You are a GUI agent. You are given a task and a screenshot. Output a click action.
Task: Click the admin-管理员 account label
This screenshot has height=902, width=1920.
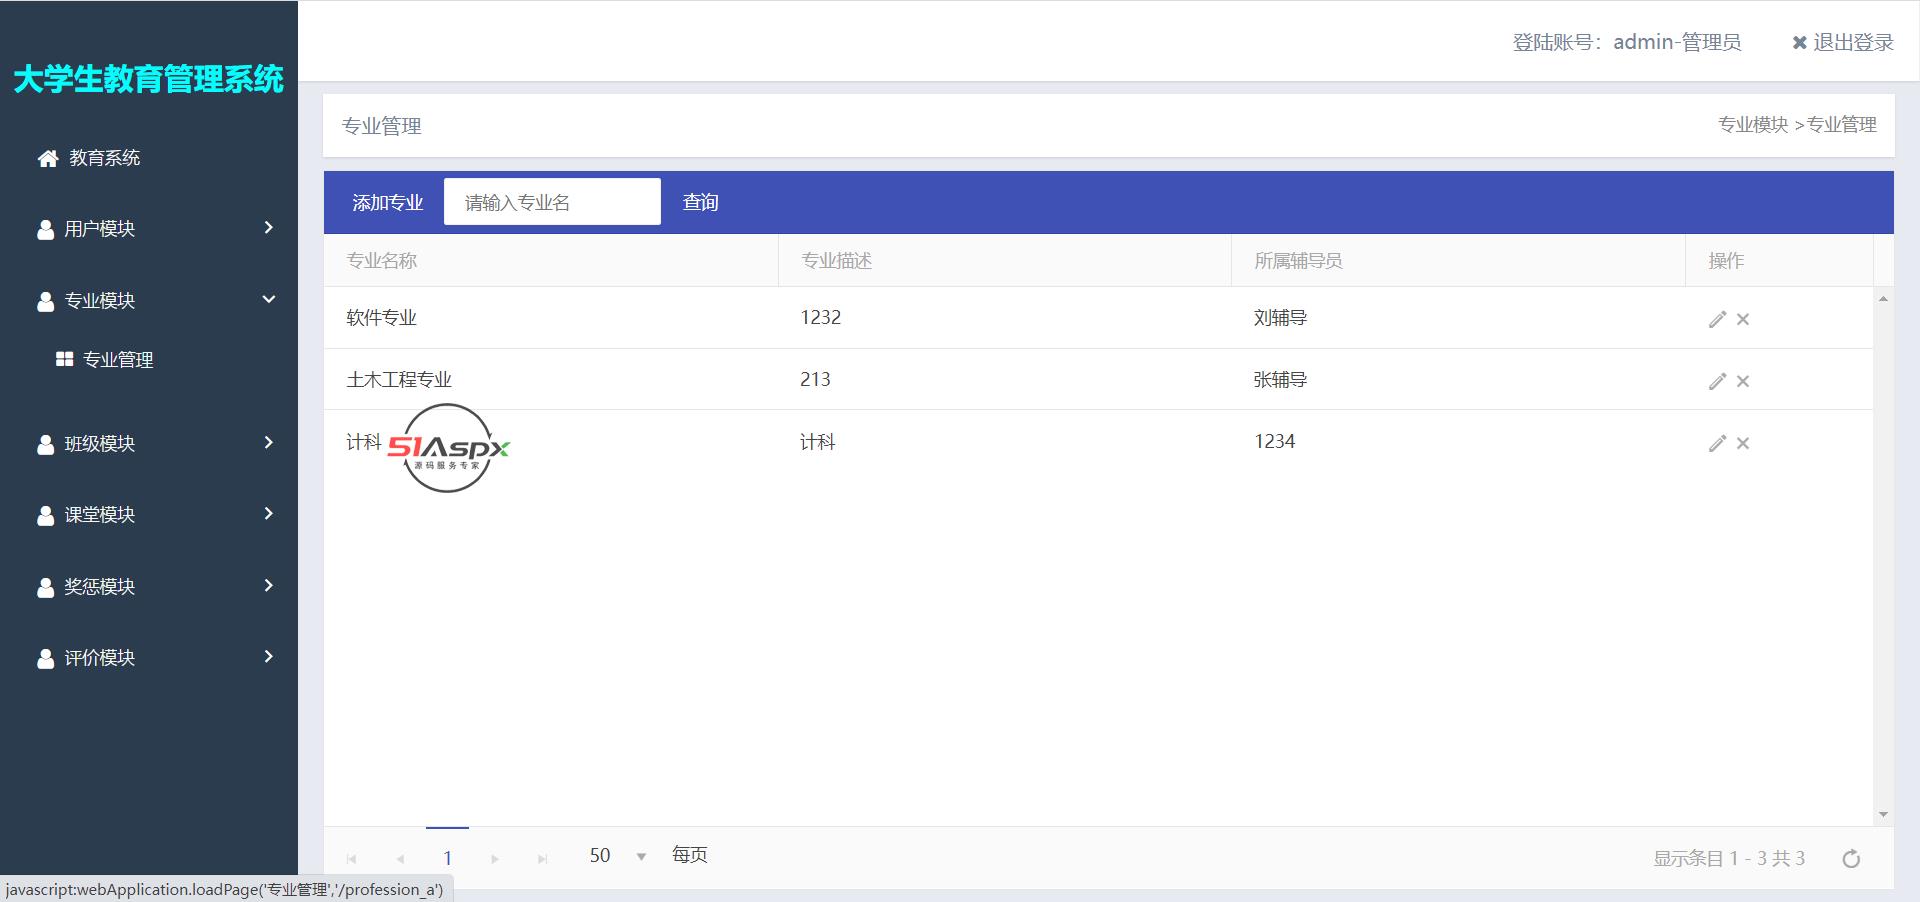(1677, 42)
